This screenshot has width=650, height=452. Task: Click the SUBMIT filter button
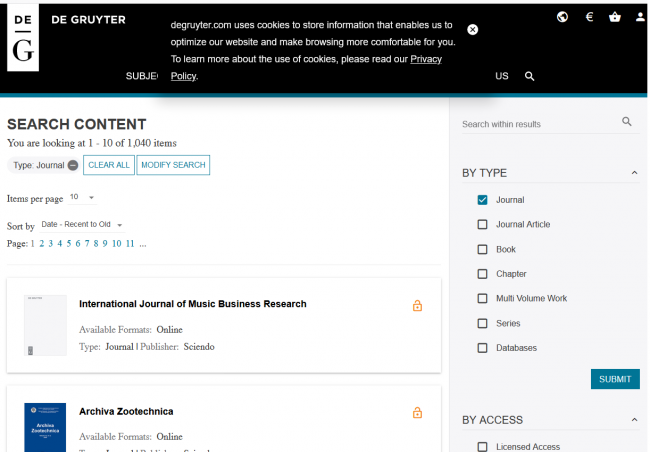pyautogui.click(x=615, y=379)
